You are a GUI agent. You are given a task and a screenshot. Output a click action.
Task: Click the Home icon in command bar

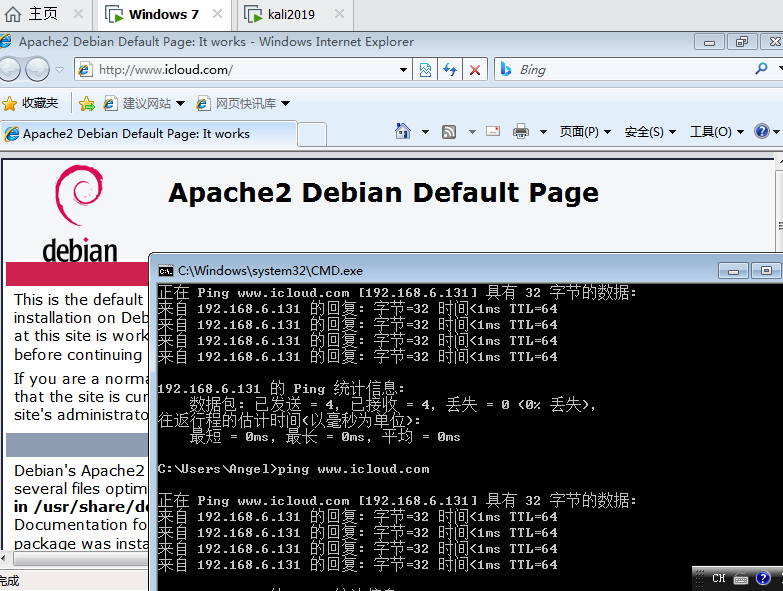pos(403,131)
